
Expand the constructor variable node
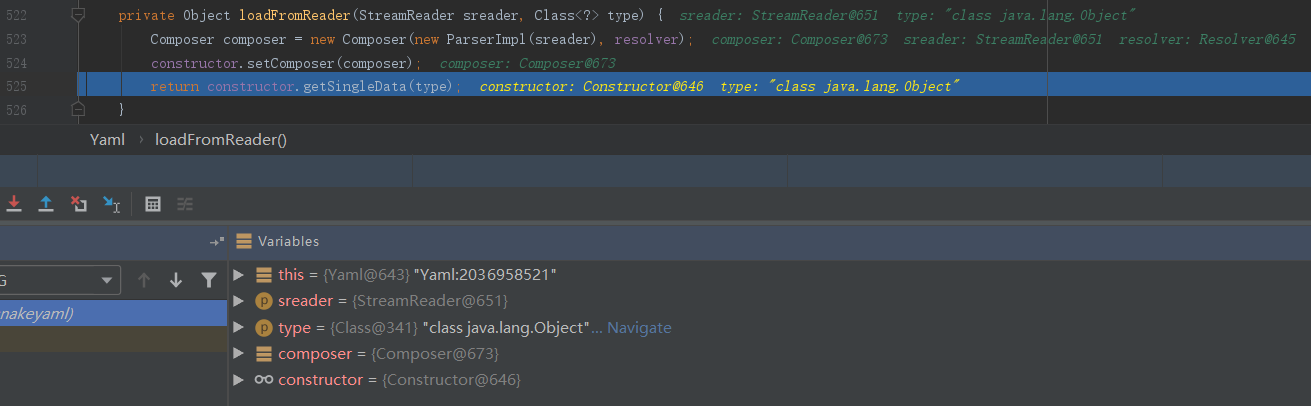click(238, 380)
